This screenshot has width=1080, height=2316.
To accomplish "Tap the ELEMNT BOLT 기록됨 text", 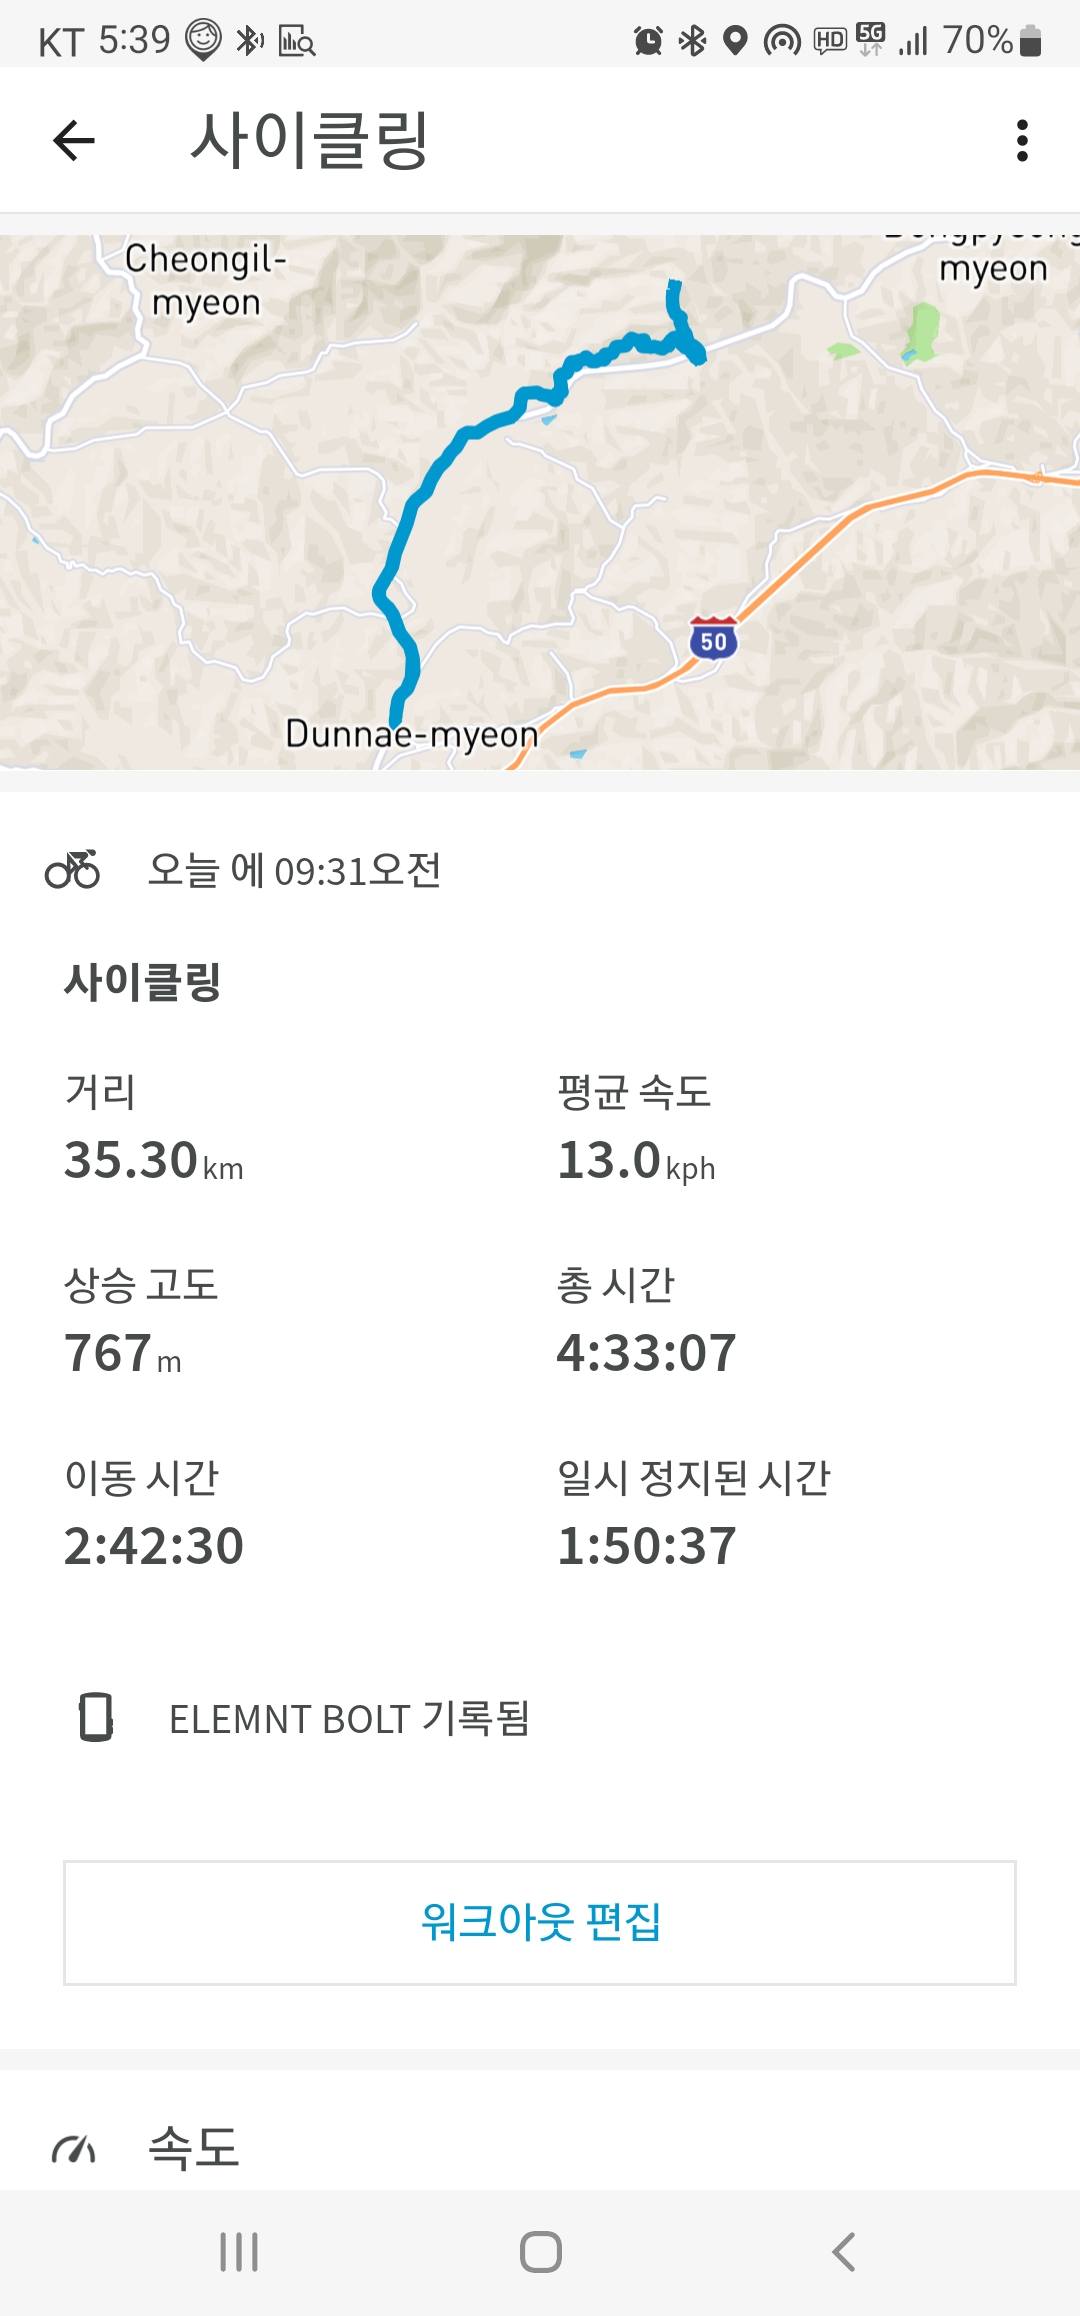I will point(349,1718).
